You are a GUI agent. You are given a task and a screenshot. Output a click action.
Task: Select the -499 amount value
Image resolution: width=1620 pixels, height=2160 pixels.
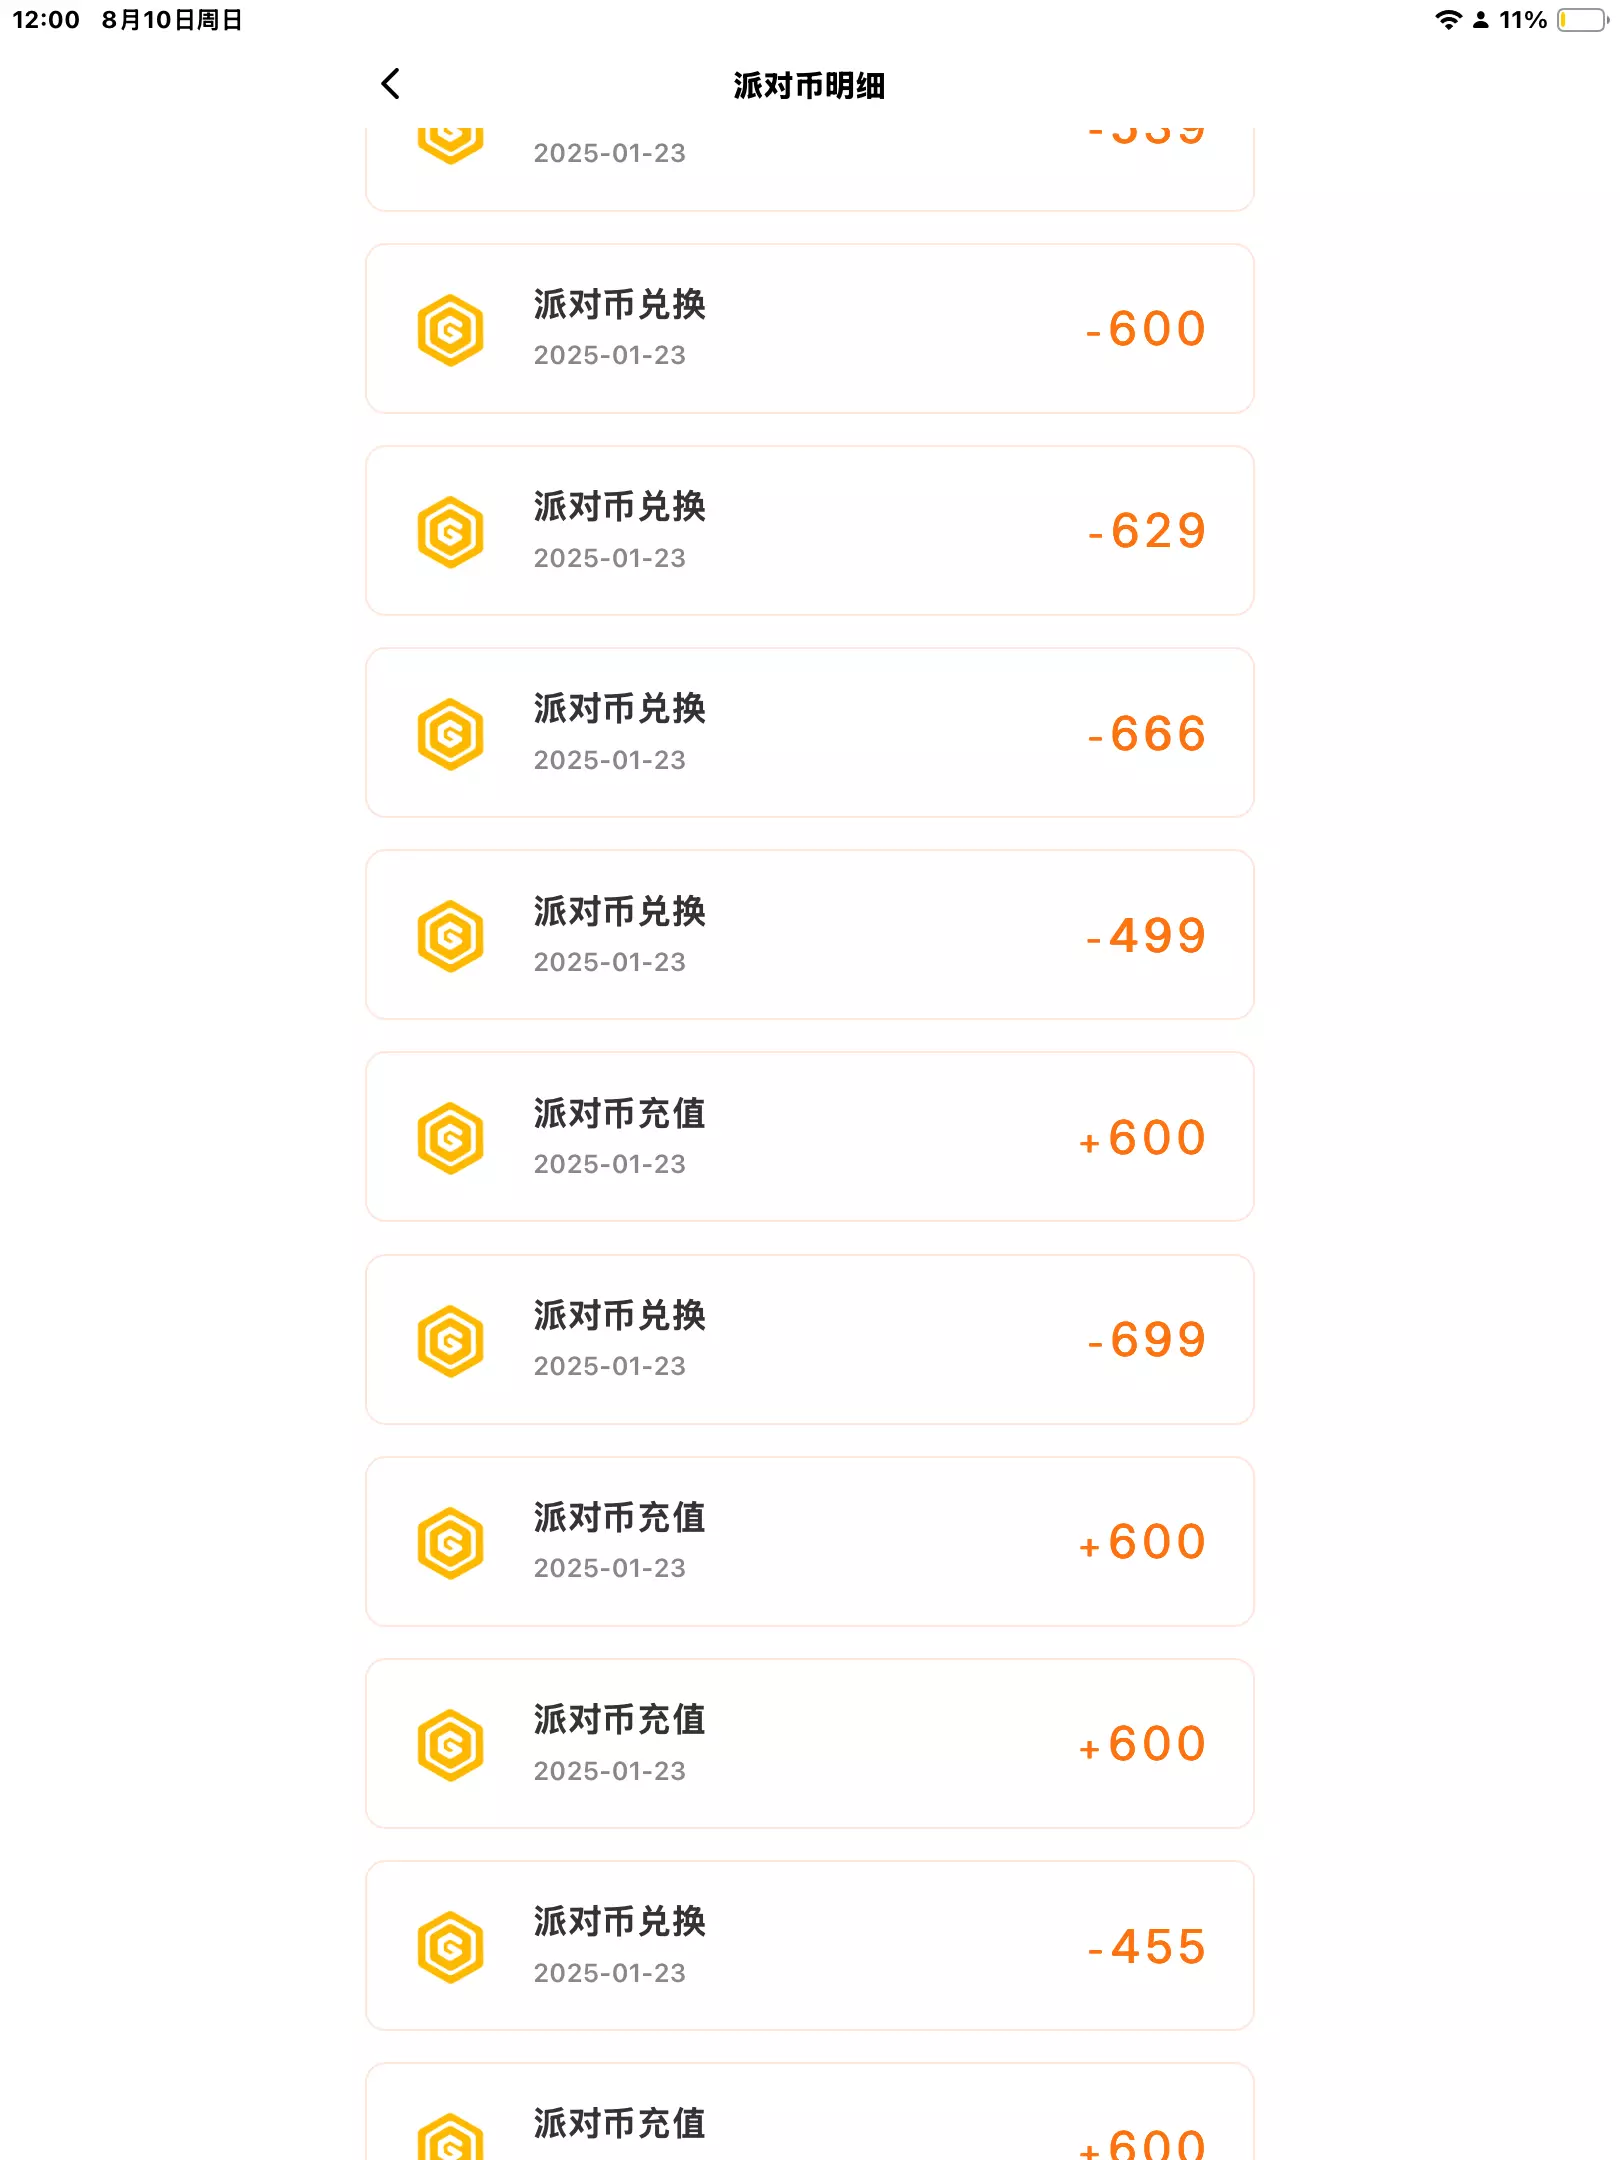1148,936
